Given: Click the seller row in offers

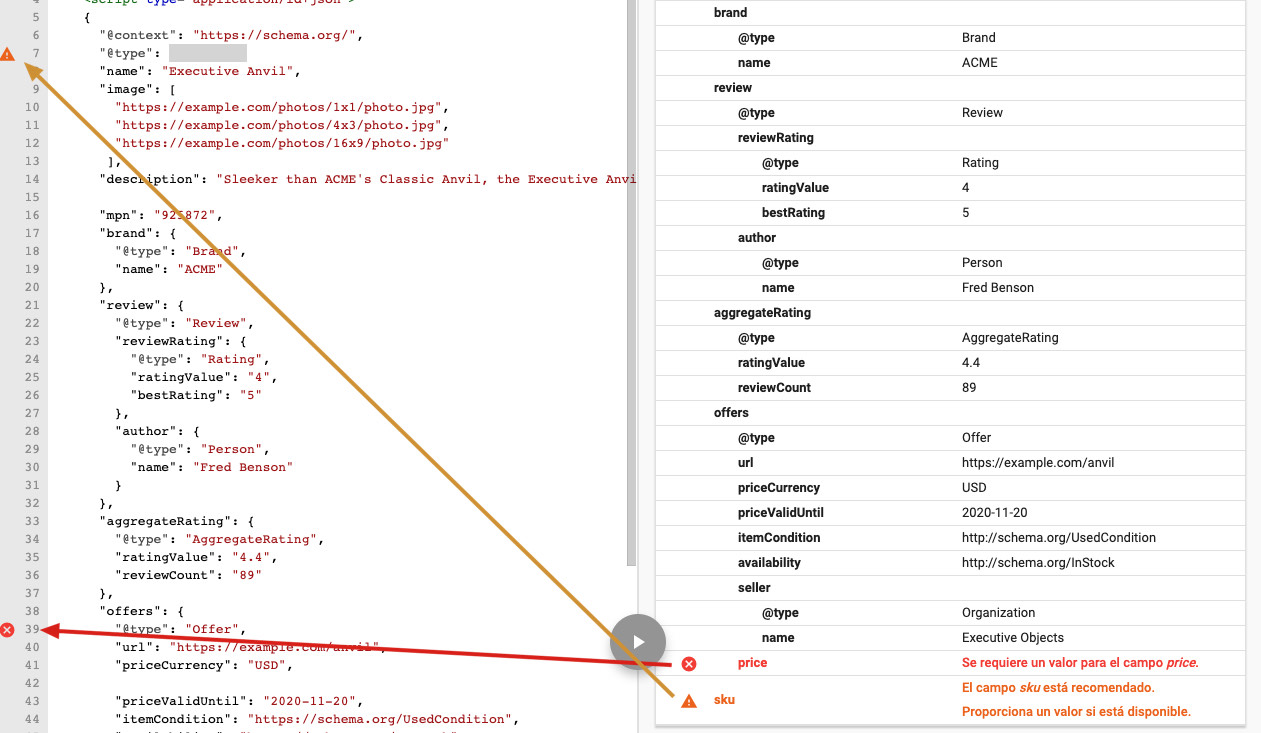Looking at the screenshot, I should click(x=754, y=587).
